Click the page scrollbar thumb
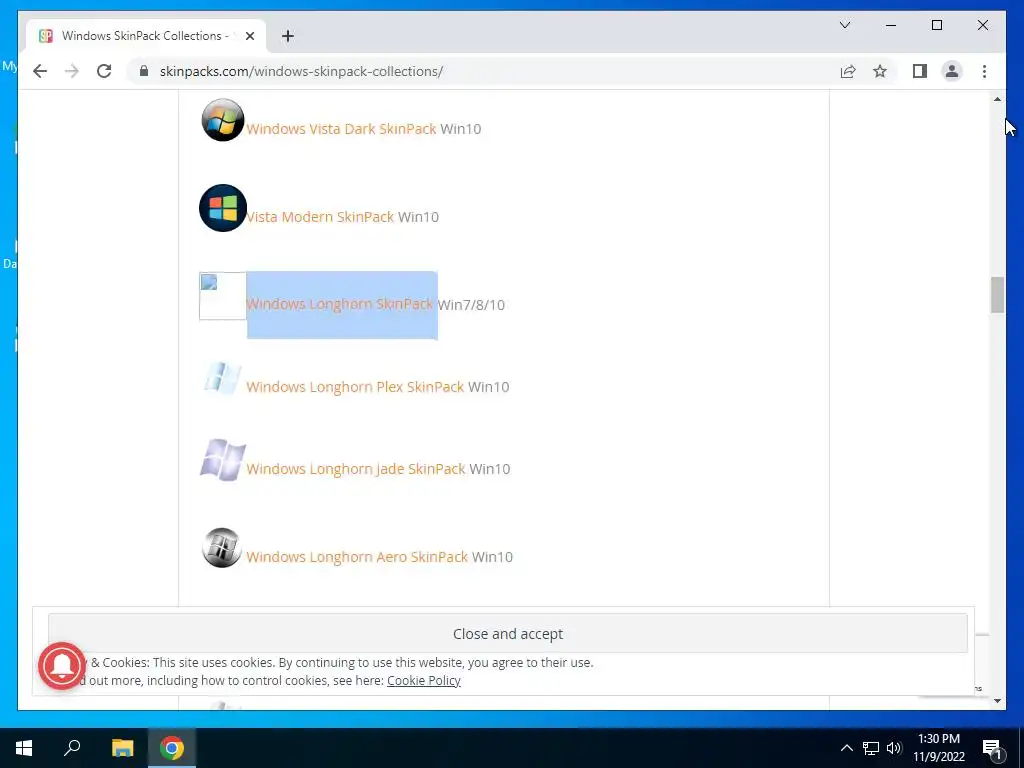 click(997, 295)
